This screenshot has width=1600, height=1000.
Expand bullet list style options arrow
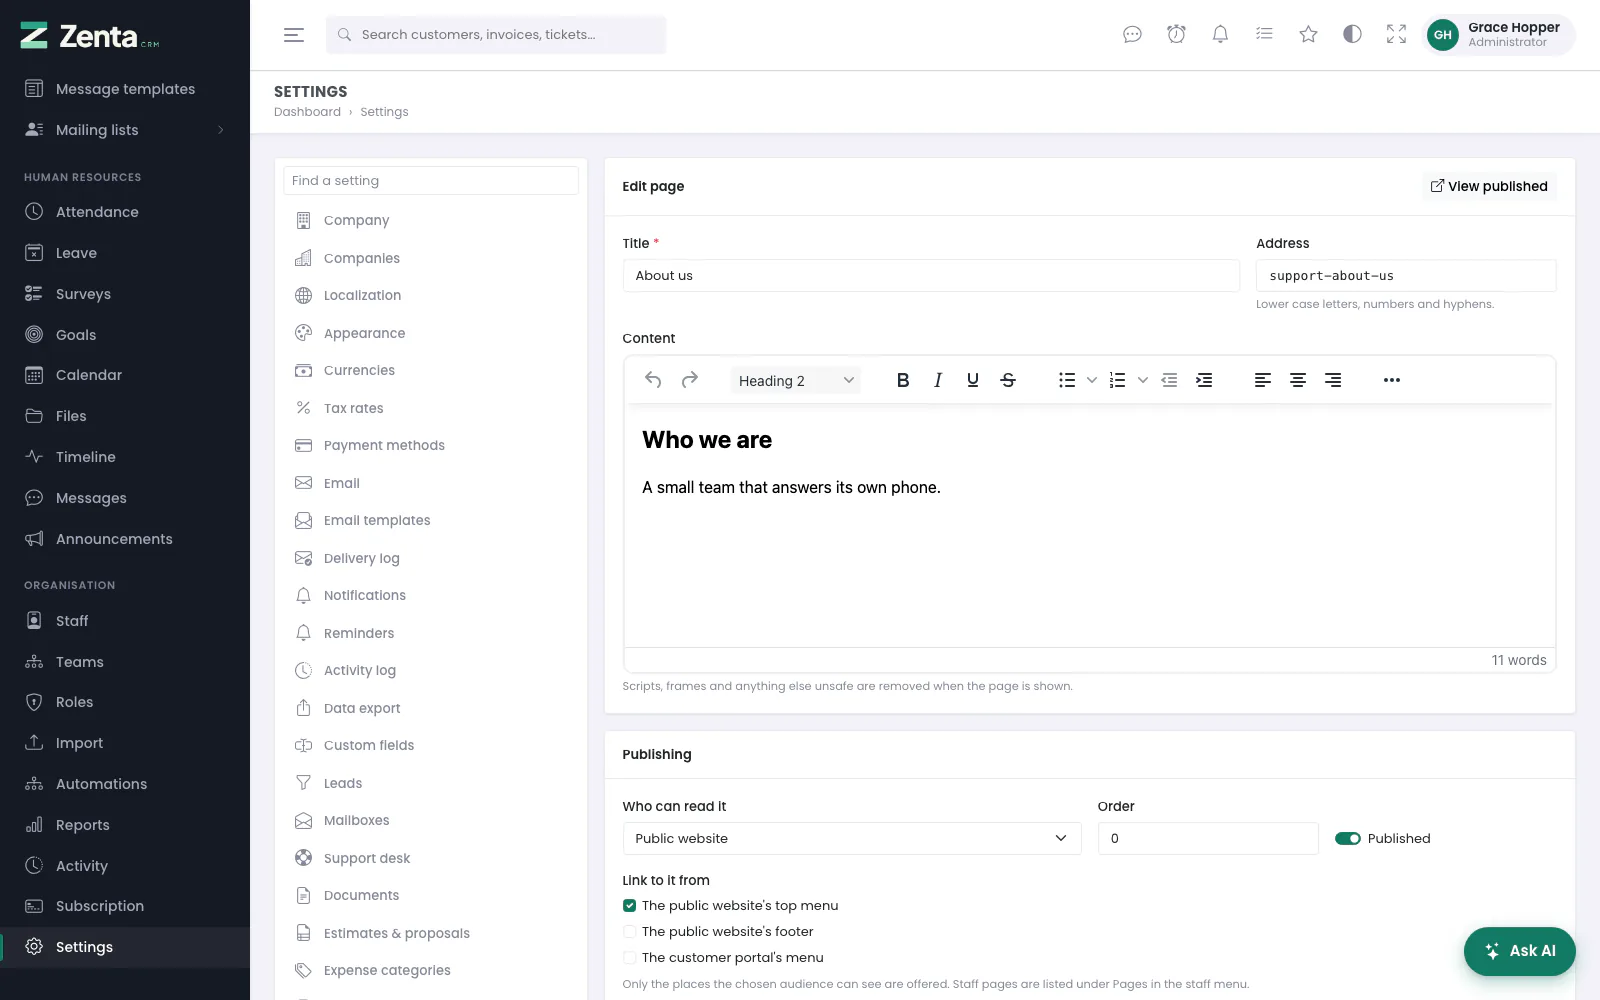point(1092,380)
